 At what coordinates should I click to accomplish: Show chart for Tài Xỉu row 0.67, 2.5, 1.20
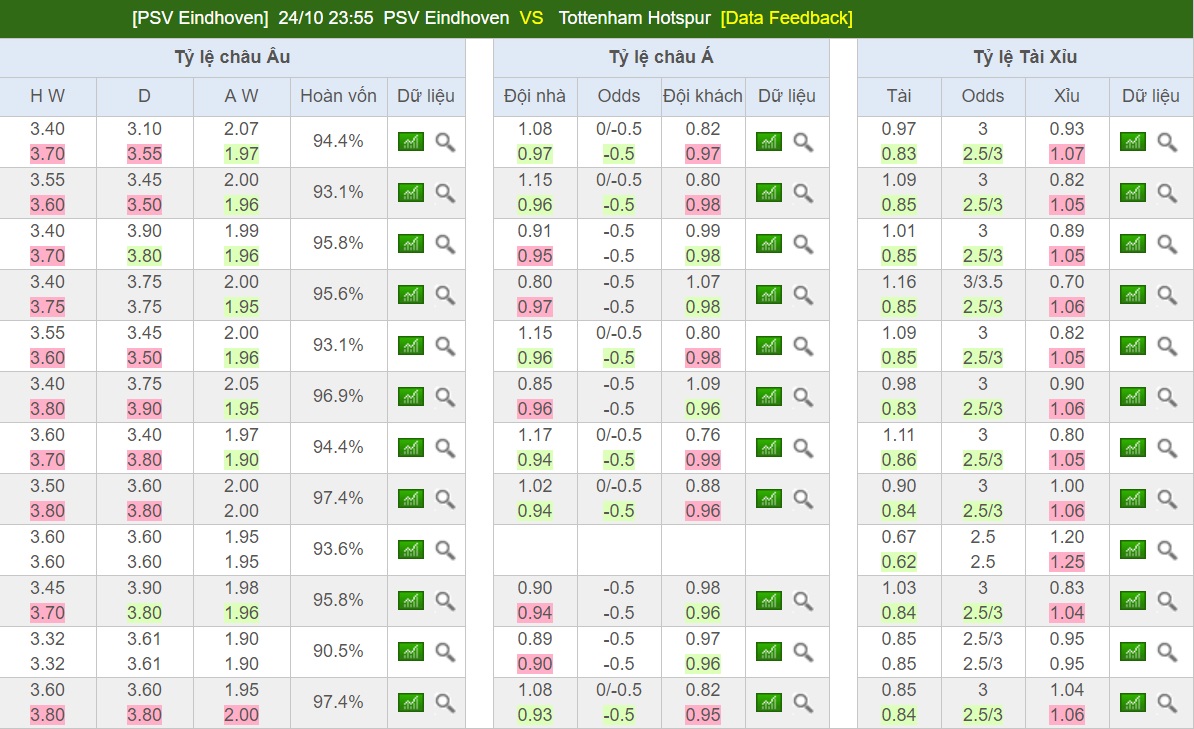1132,550
